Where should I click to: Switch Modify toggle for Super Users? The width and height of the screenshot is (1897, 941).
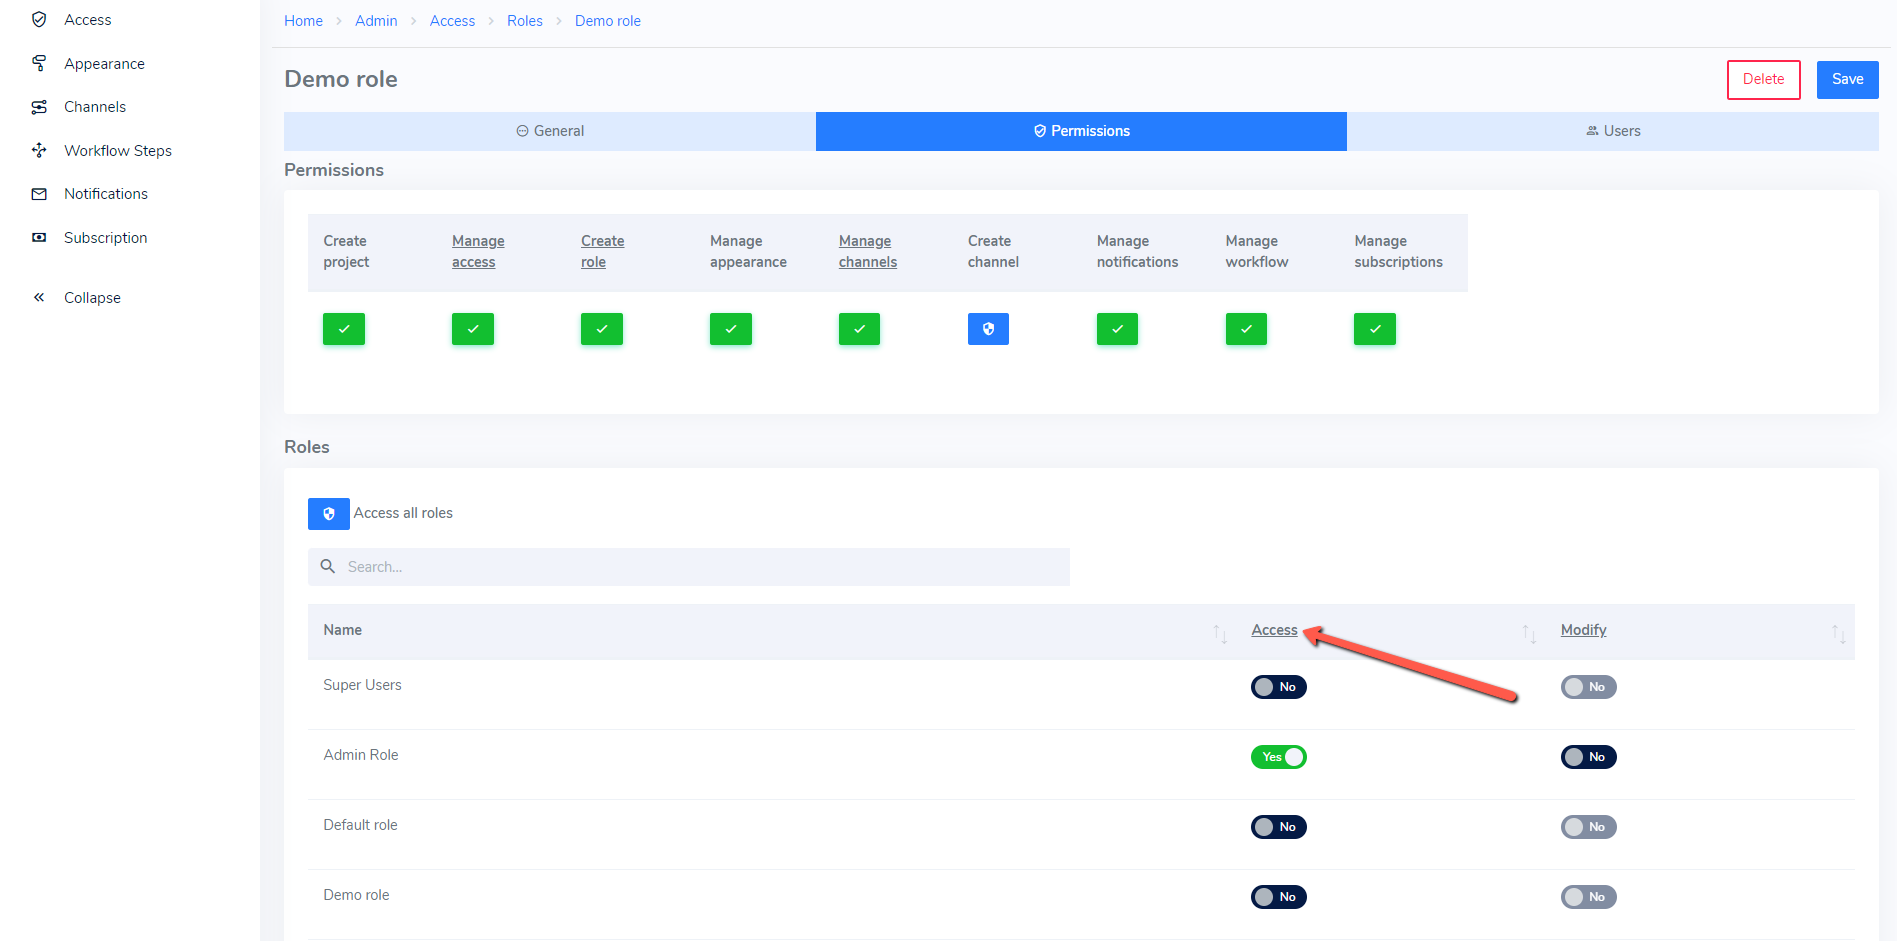(x=1589, y=687)
